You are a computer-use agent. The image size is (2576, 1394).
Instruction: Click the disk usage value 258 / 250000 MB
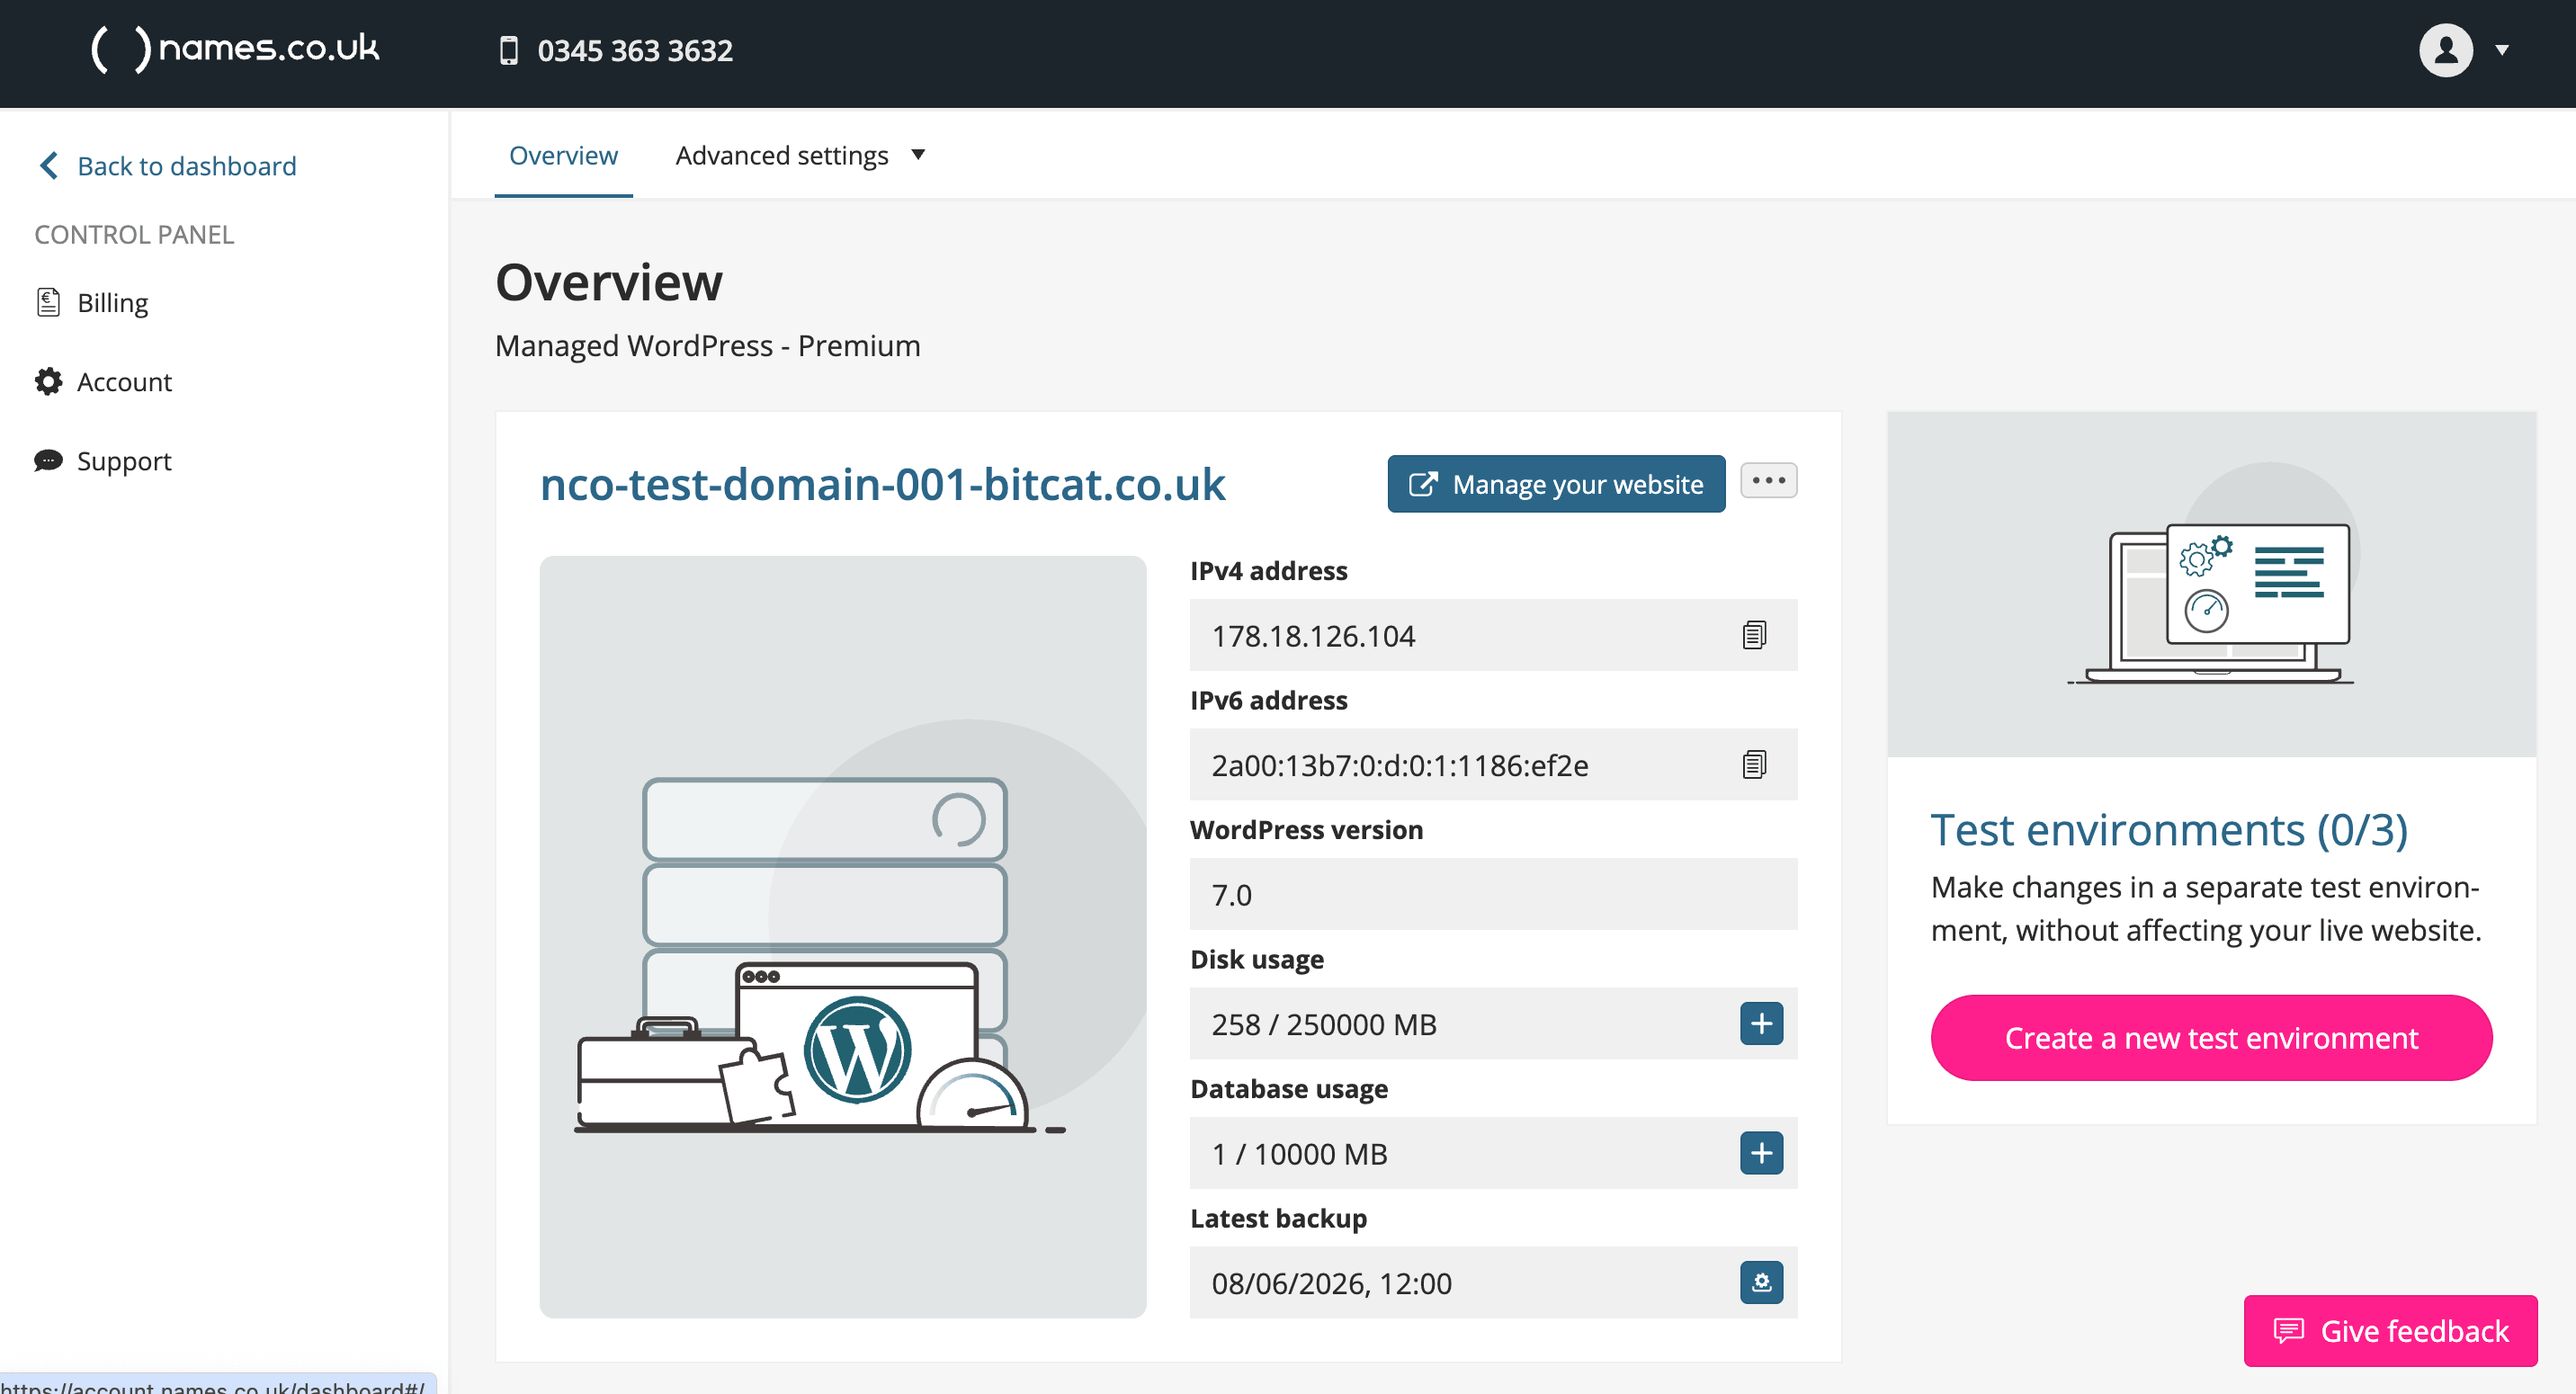pos(1323,1024)
